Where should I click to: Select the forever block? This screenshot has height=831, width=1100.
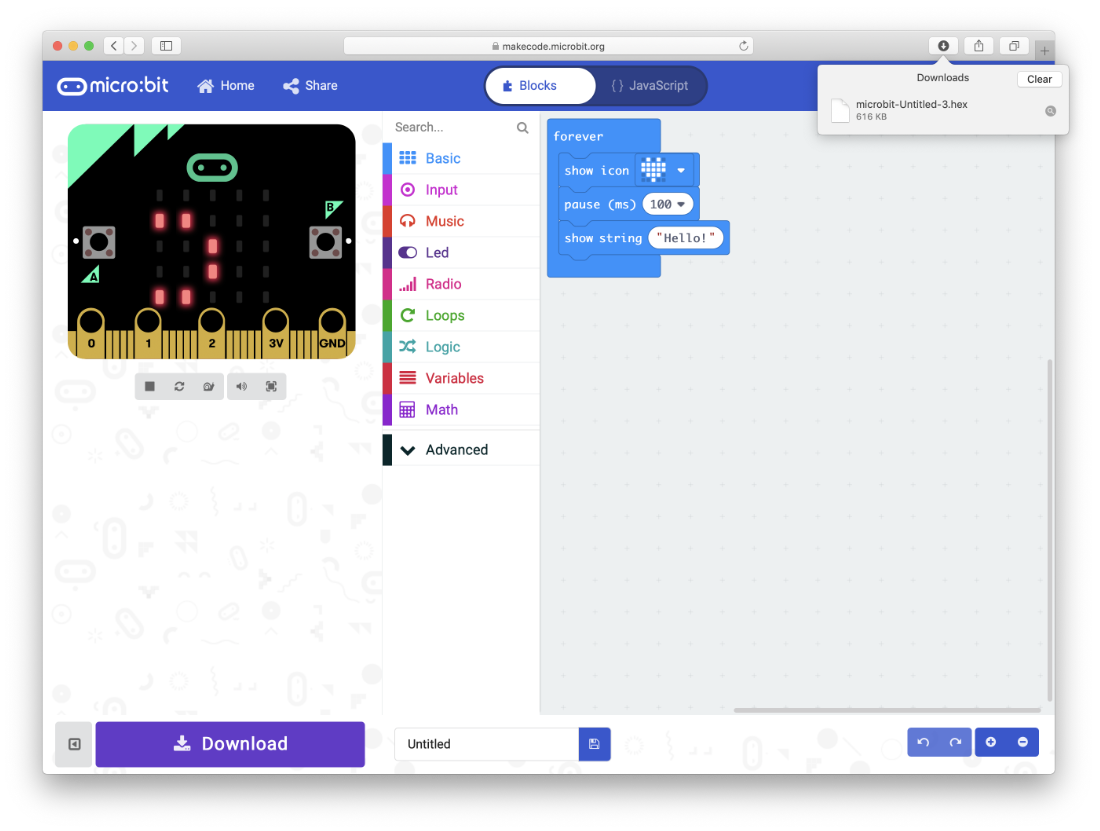(578, 137)
